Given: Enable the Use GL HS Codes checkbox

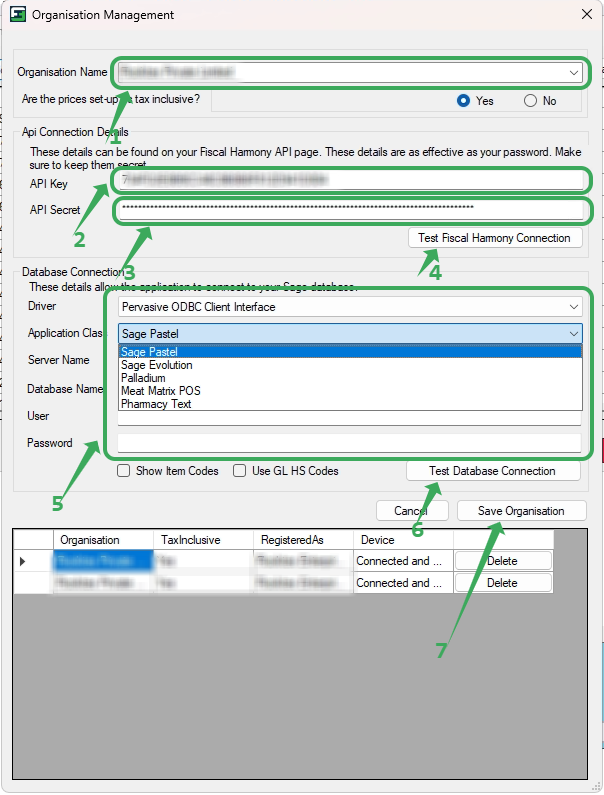Looking at the screenshot, I should [x=239, y=471].
